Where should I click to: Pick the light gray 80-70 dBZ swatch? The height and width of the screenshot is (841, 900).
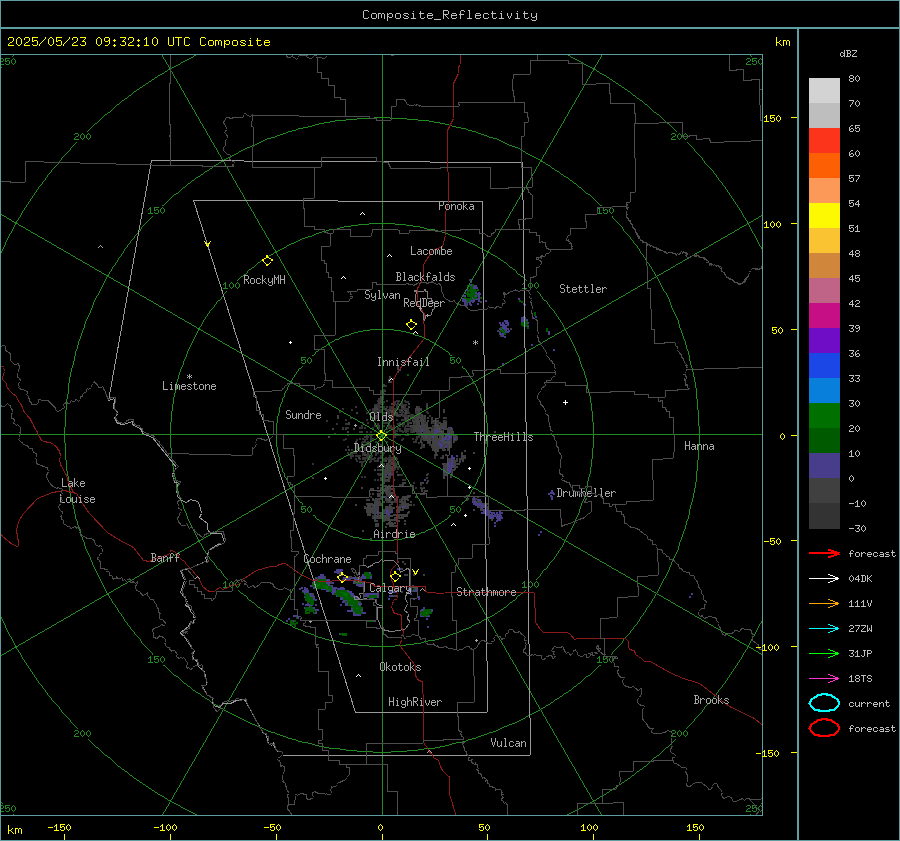(824, 91)
